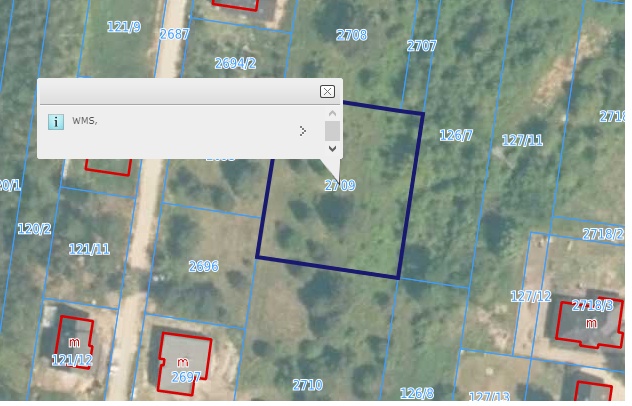Close the WMS info popup
This screenshot has width=632, height=406.
coord(327,91)
